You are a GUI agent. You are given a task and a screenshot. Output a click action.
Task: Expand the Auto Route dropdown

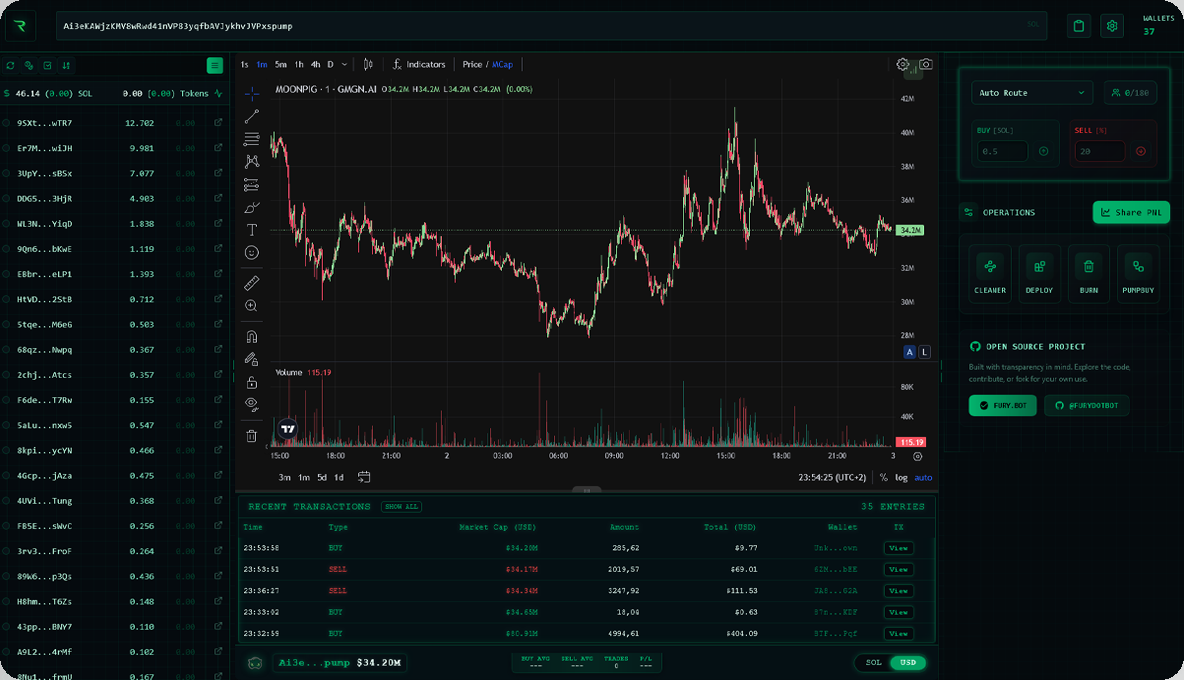[1031, 93]
